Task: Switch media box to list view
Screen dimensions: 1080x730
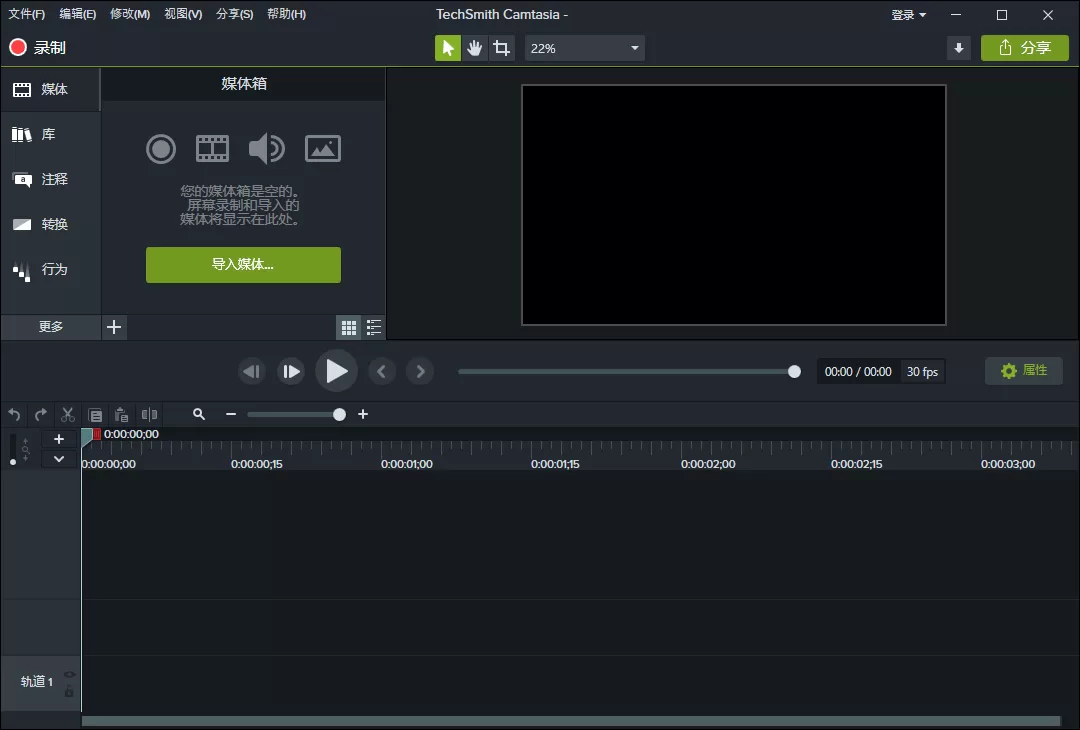Action: click(373, 327)
